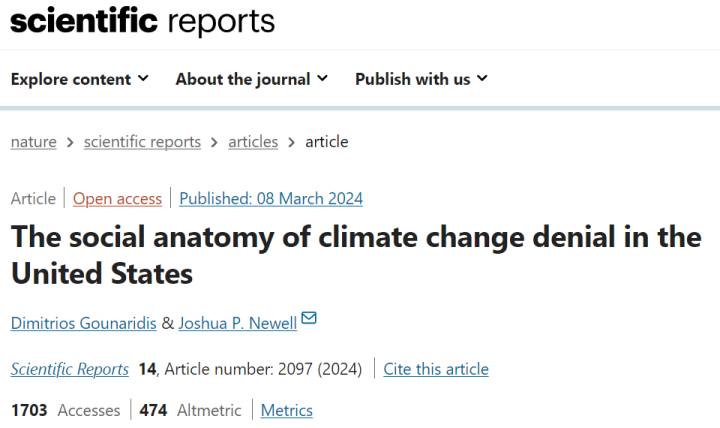The height and width of the screenshot is (428, 720).
Task: Go to the nature breadcrumb link
Action: tap(33, 142)
